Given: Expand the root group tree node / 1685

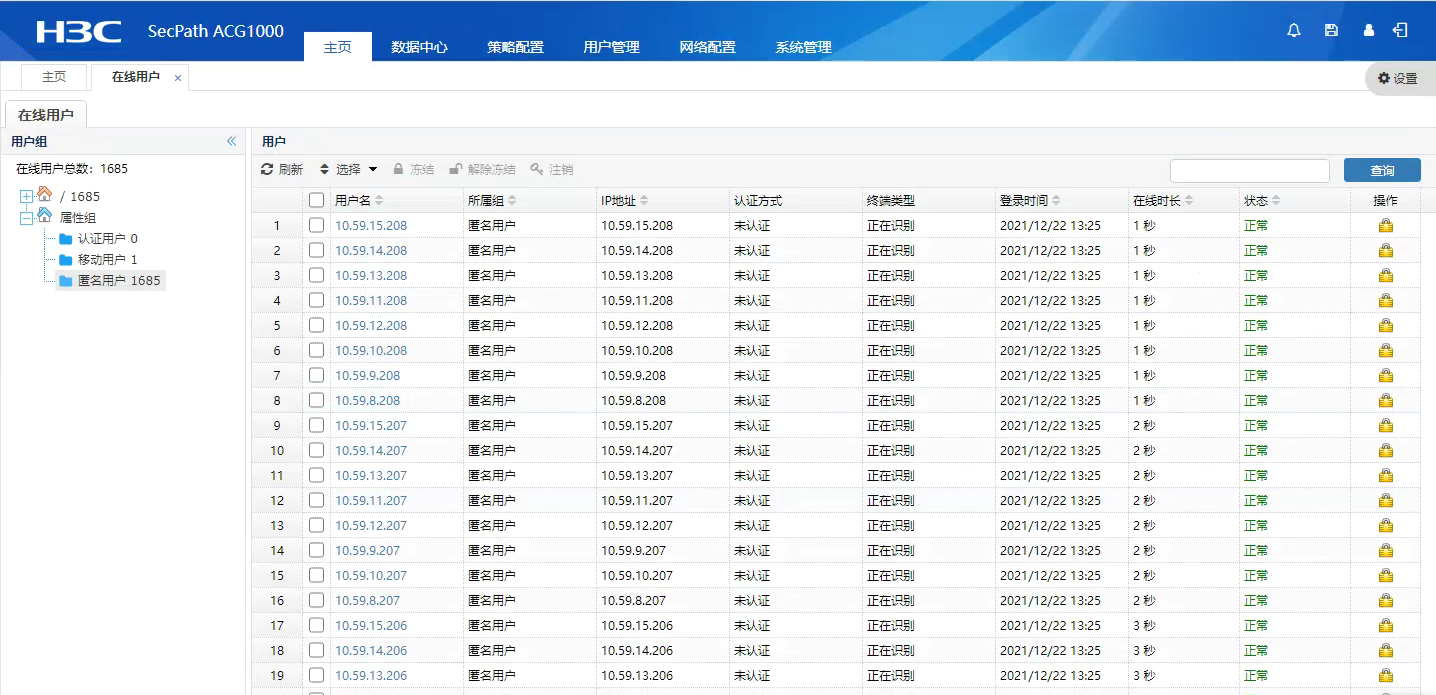Looking at the screenshot, I should (26, 197).
